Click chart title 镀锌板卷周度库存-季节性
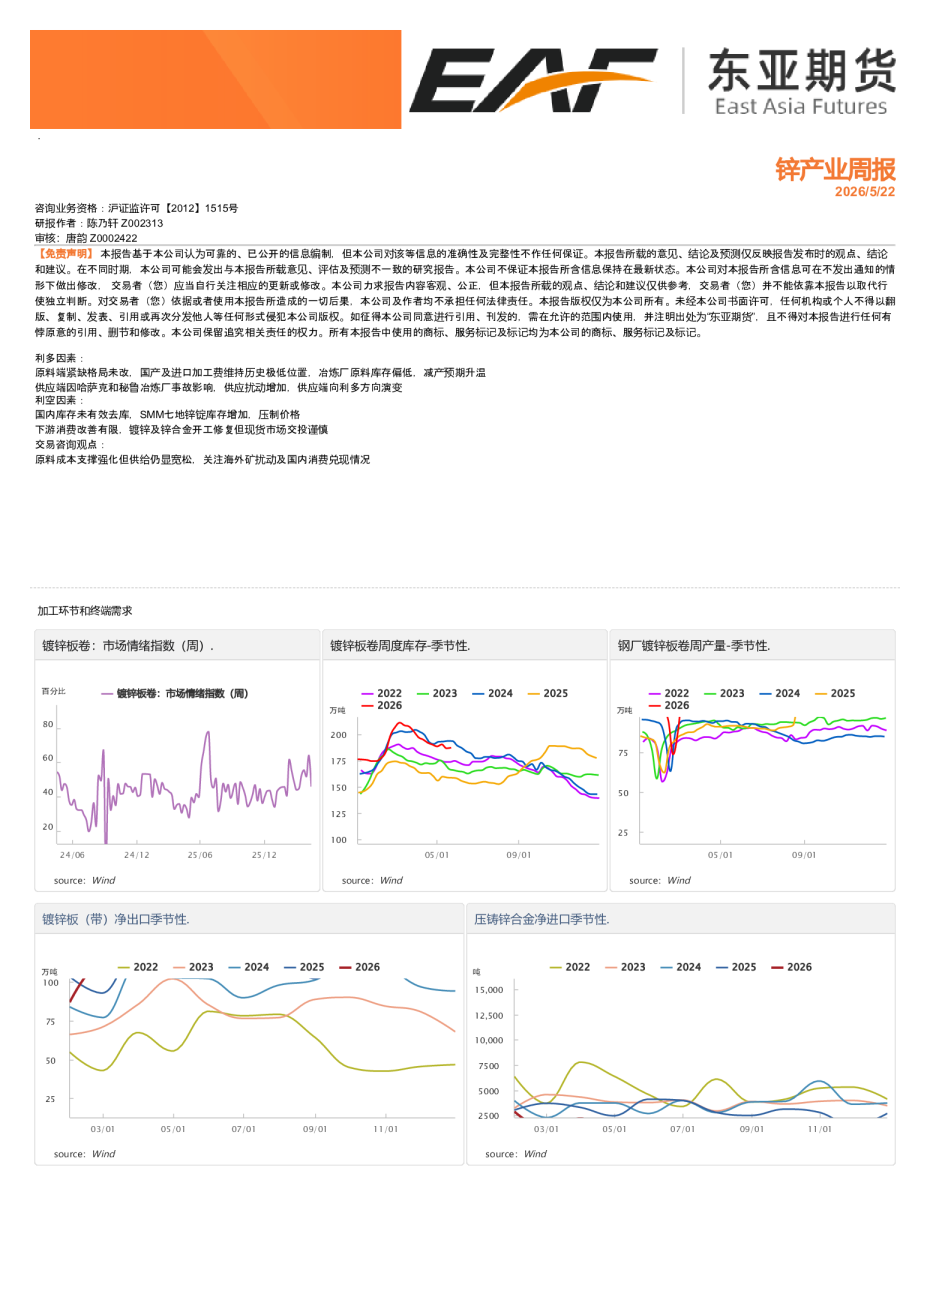This screenshot has width=930, height=1303. [x=400, y=646]
